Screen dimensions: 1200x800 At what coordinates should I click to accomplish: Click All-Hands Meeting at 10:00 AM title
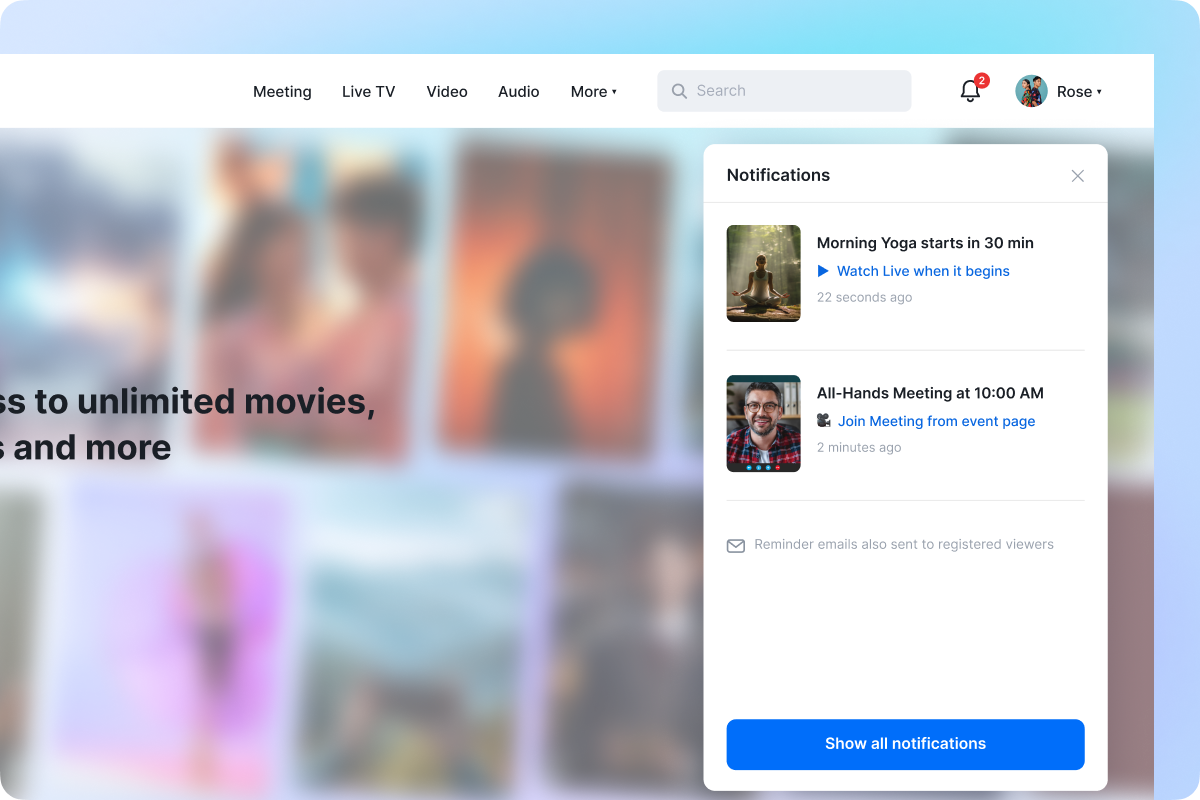[x=930, y=393]
